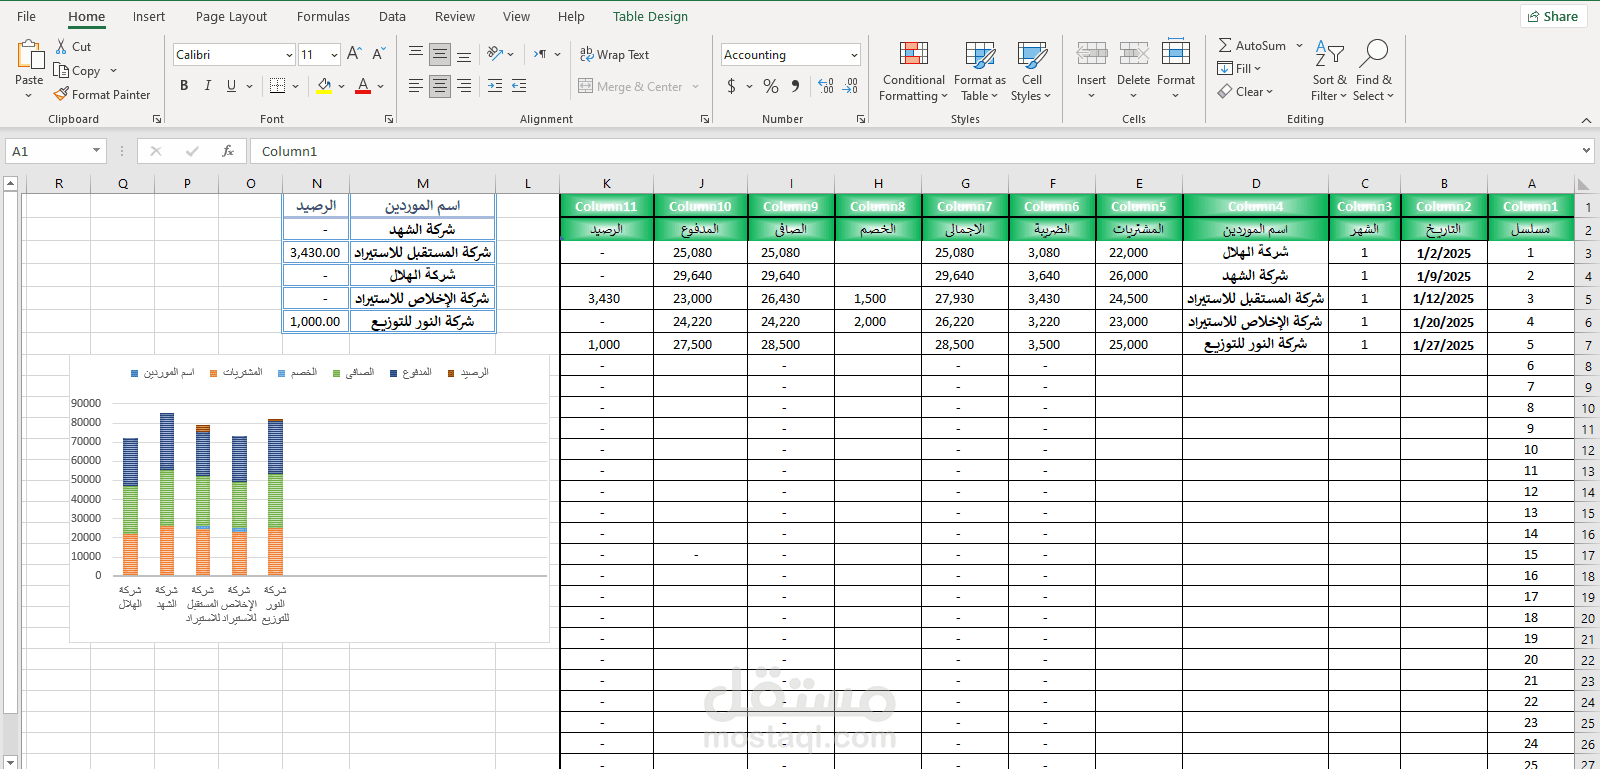
Task: Expand Merge & Center dropdown arrow
Action: click(694, 87)
